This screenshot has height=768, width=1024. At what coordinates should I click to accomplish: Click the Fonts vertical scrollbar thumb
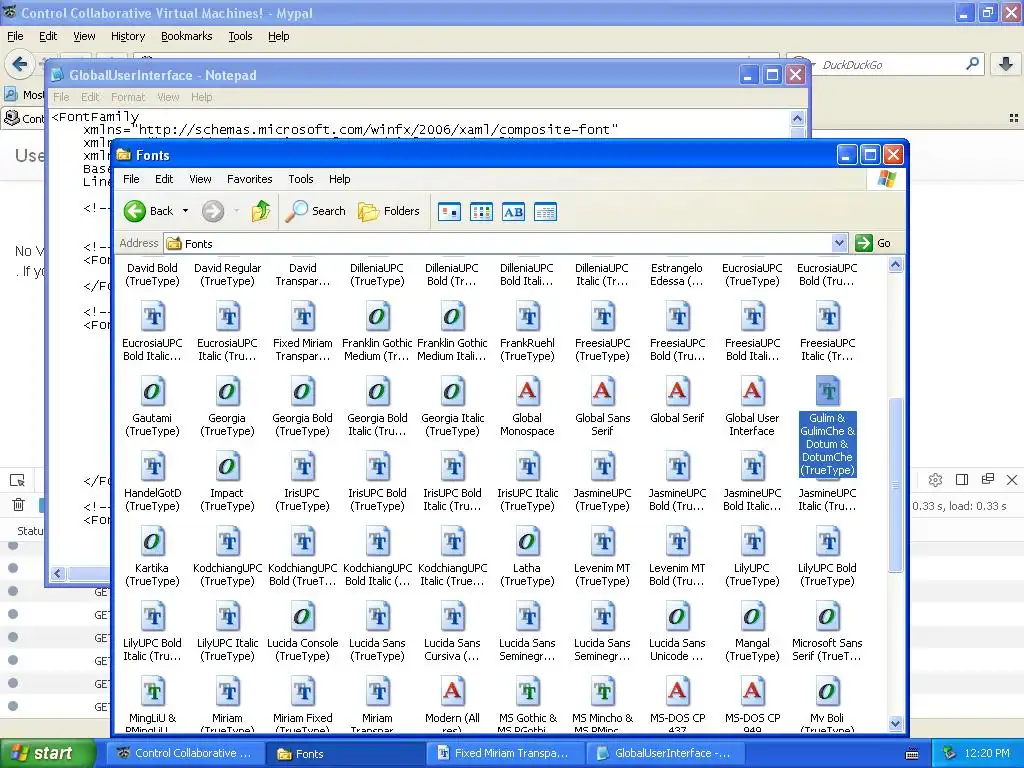pos(895,485)
